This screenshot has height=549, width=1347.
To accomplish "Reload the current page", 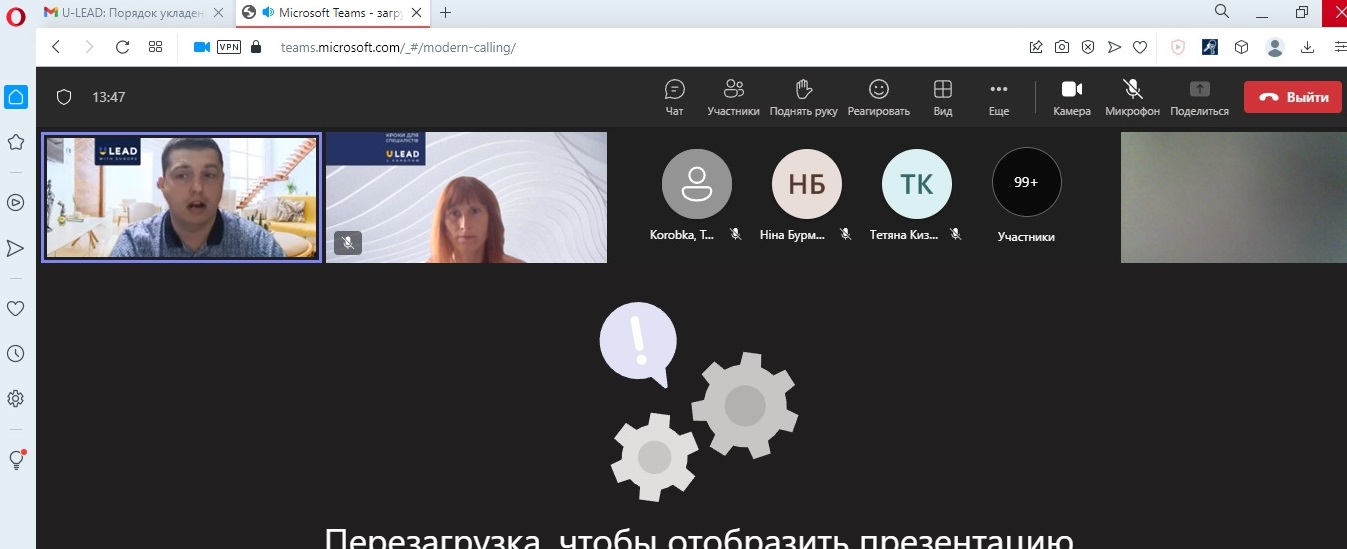I will 122,47.
